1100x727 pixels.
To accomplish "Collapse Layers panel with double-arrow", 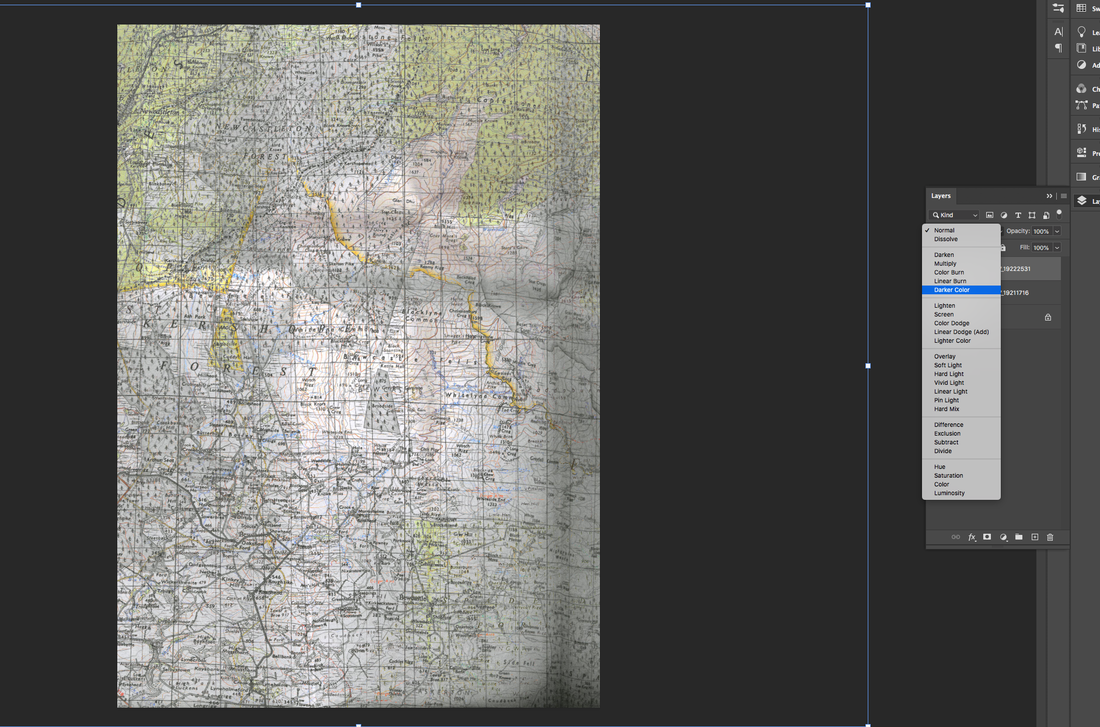I will point(1049,196).
